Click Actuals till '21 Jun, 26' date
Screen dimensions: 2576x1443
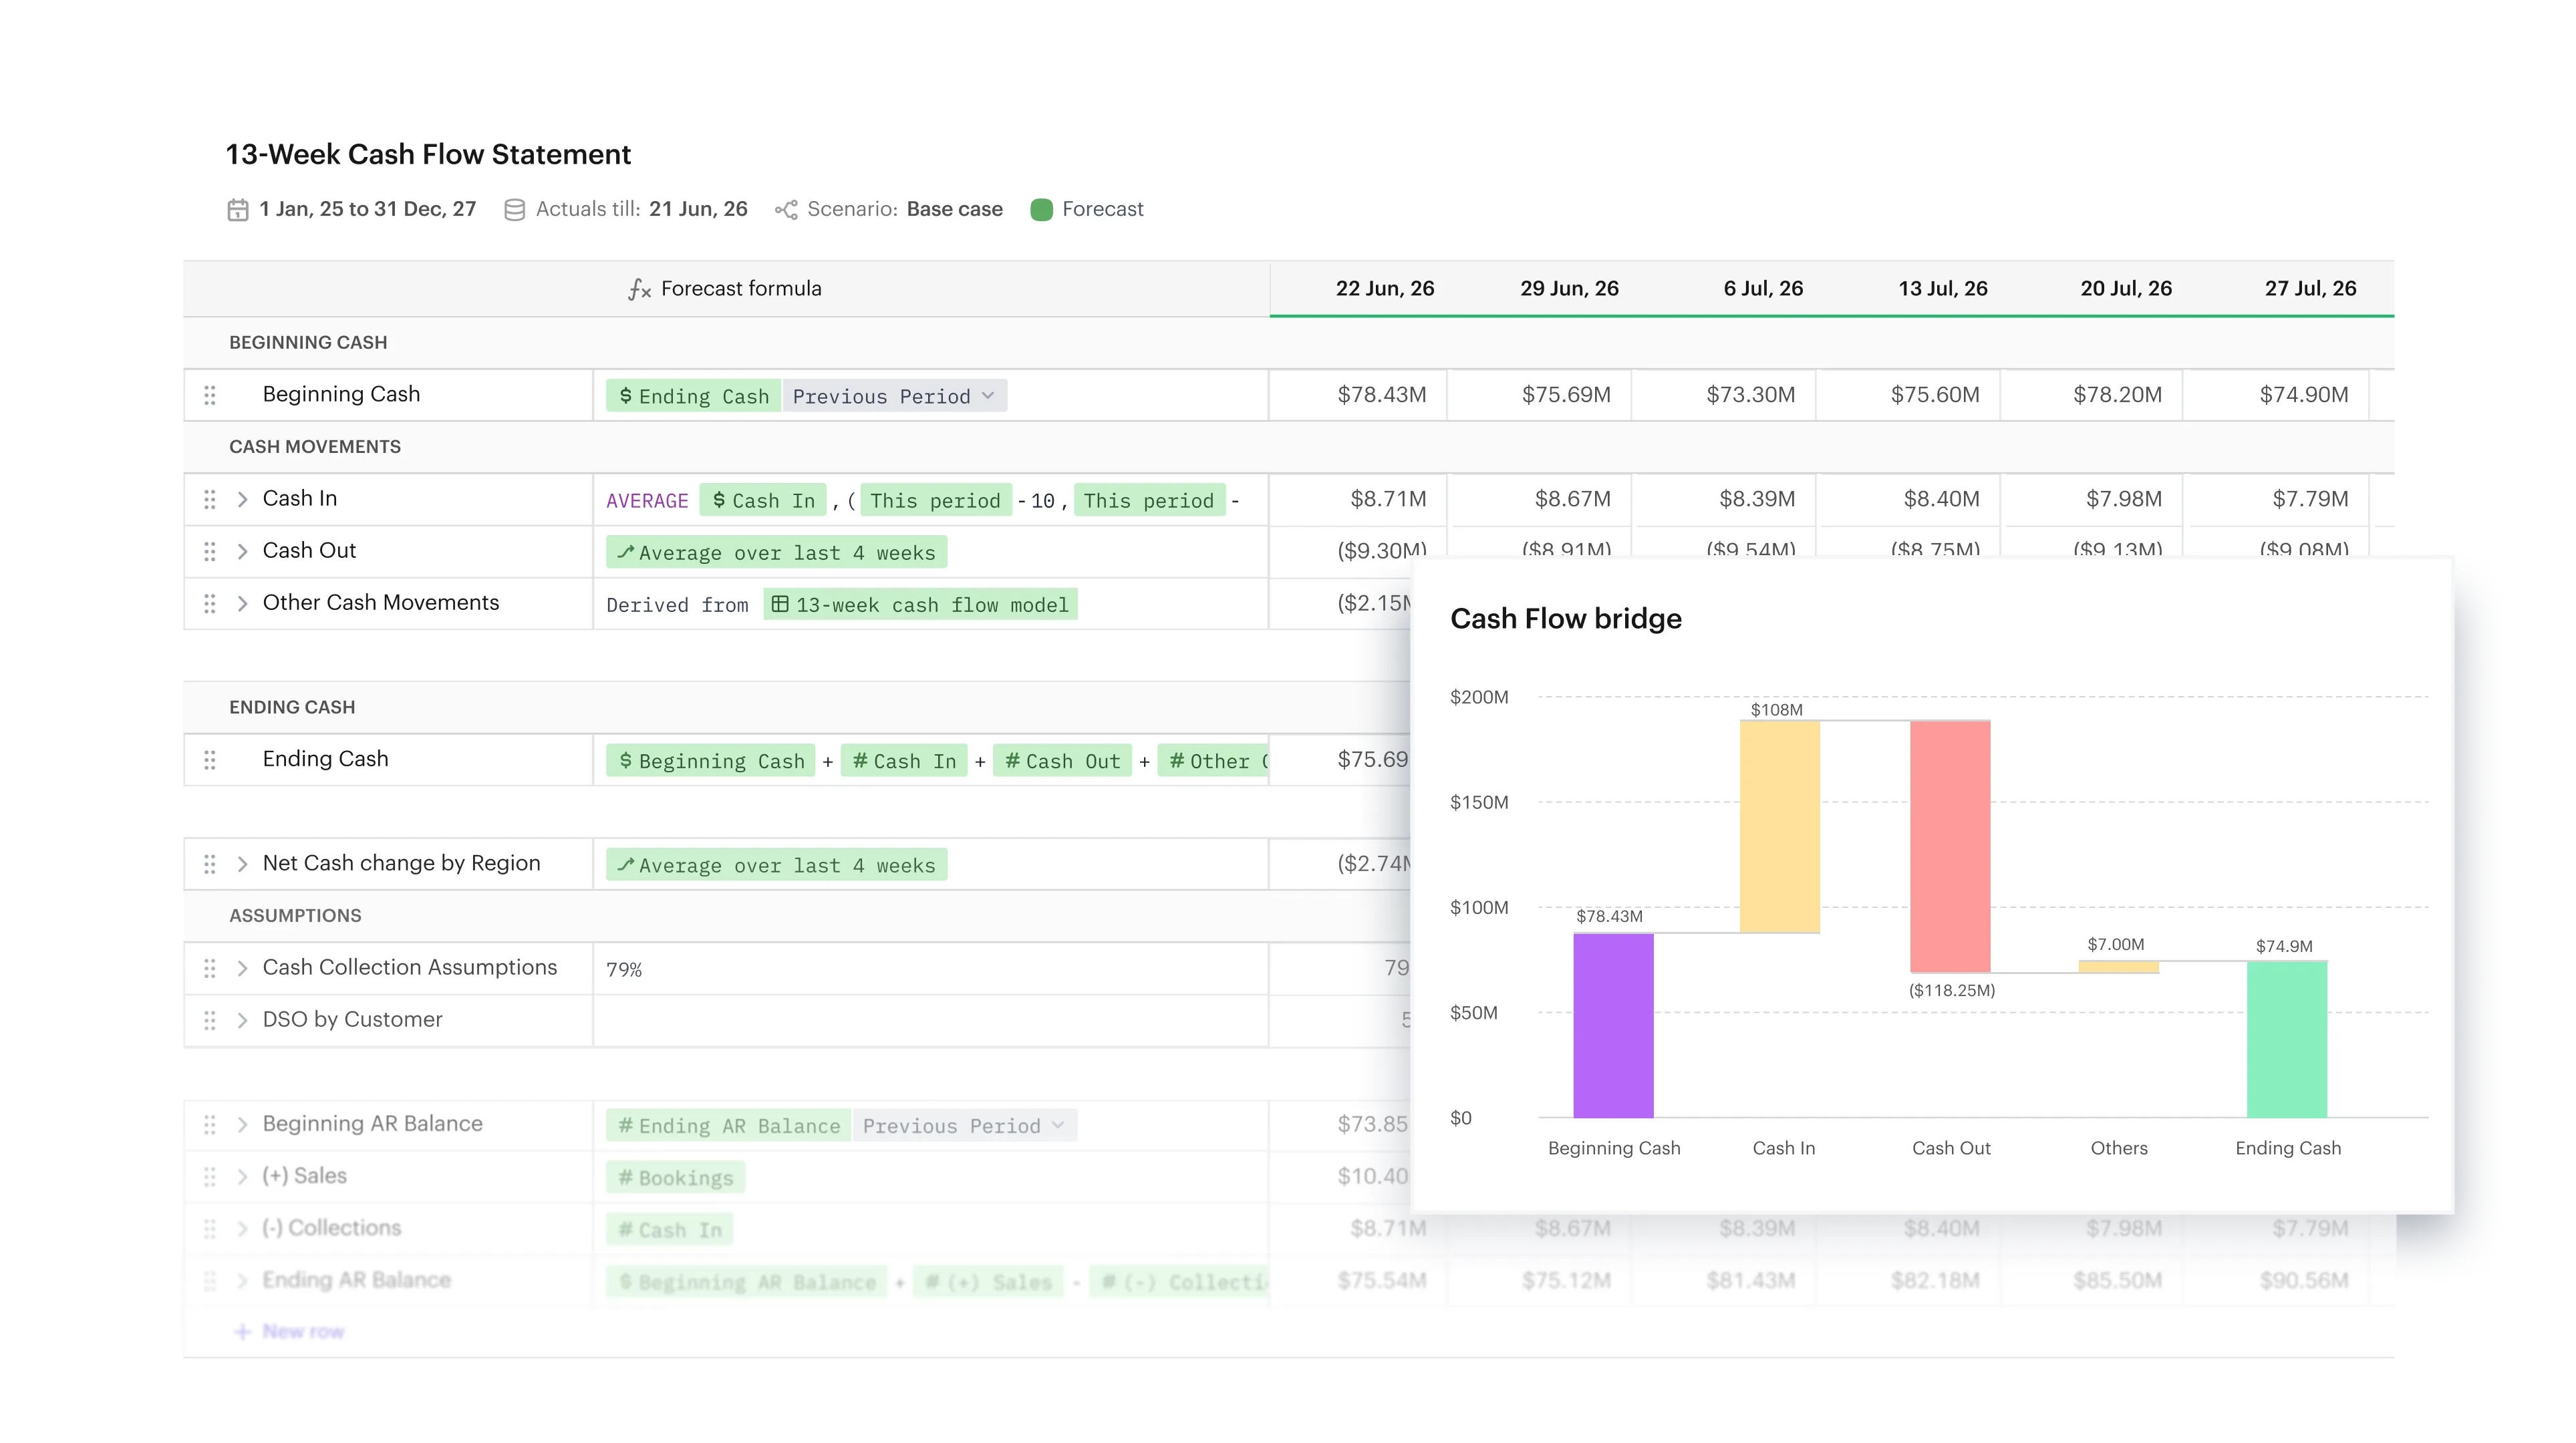click(698, 209)
